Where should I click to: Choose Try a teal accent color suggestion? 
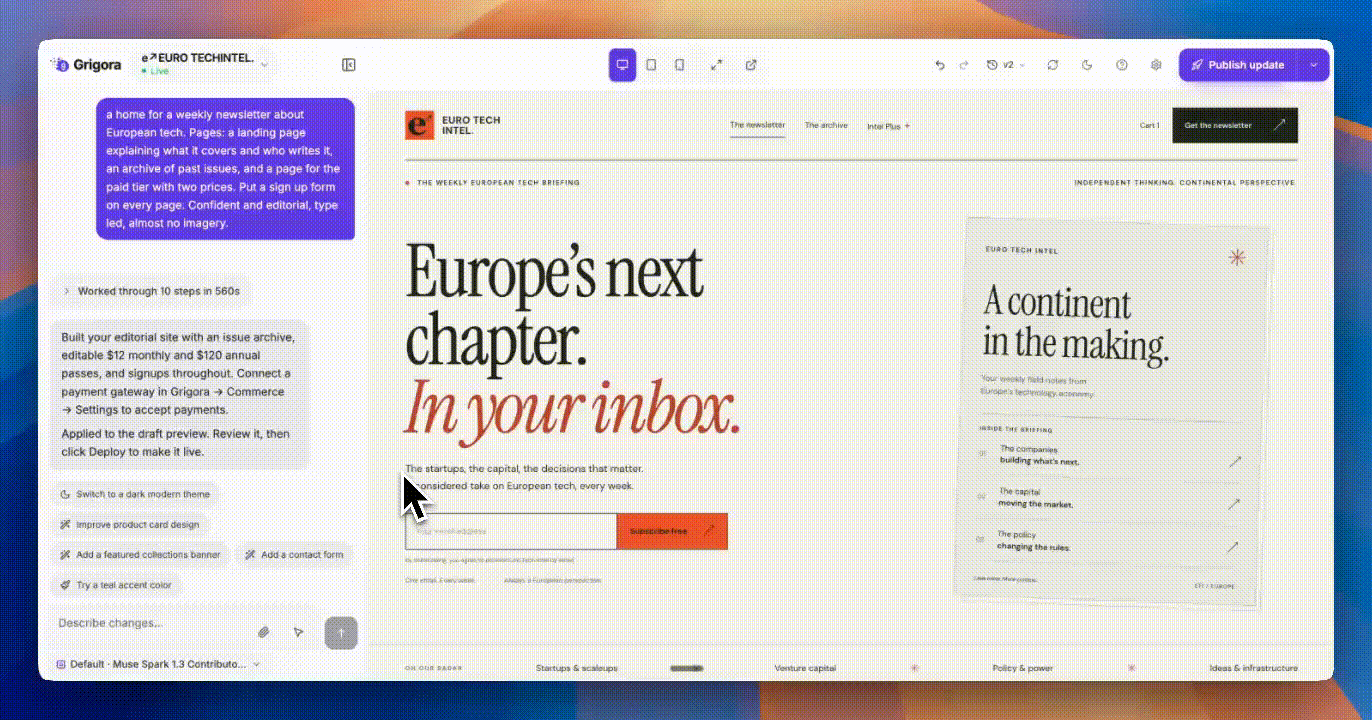click(x=116, y=585)
